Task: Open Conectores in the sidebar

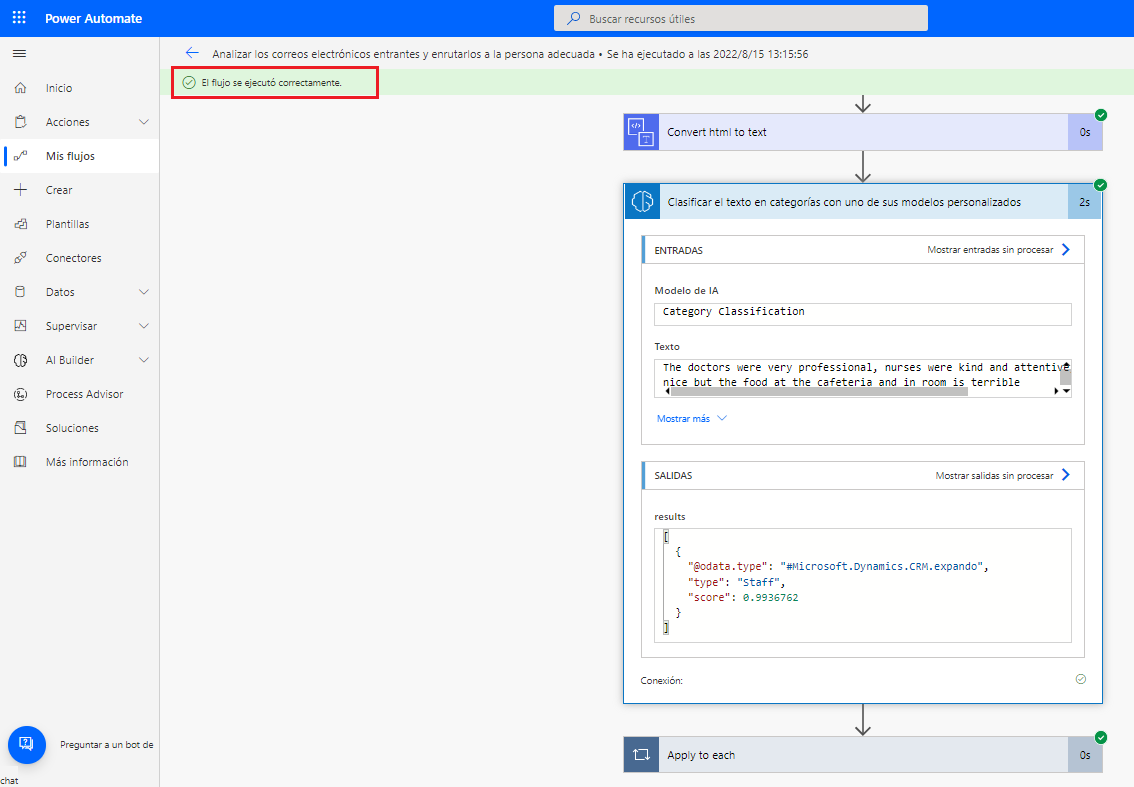Action: click(80, 258)
